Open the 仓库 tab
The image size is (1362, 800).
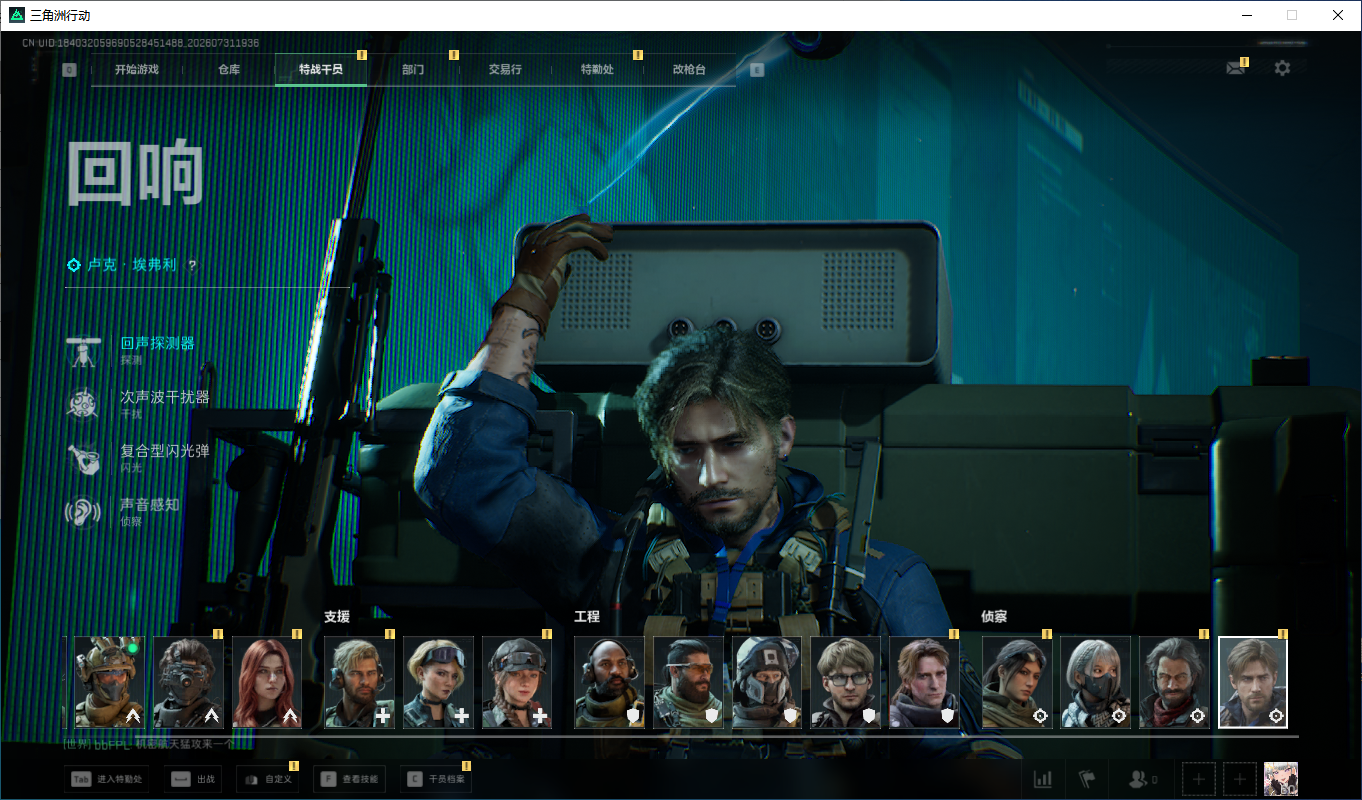(x=229, y=70)
